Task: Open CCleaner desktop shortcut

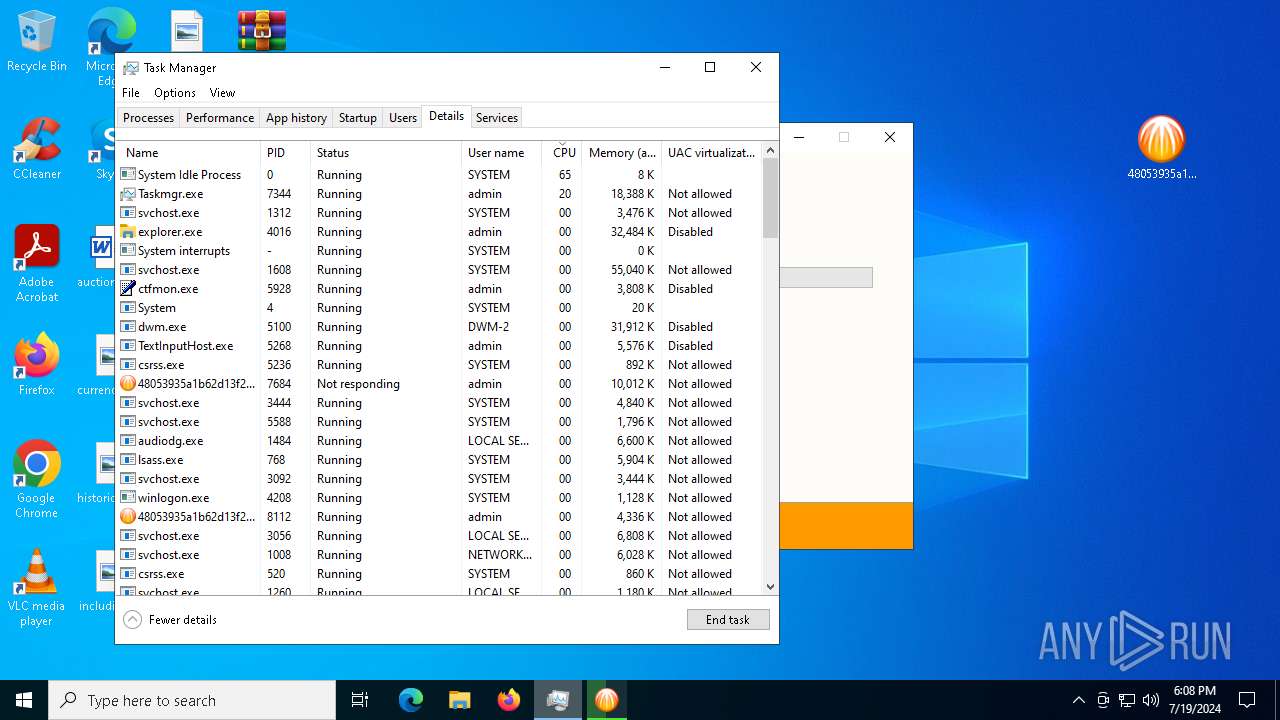Action: [37, 149]
